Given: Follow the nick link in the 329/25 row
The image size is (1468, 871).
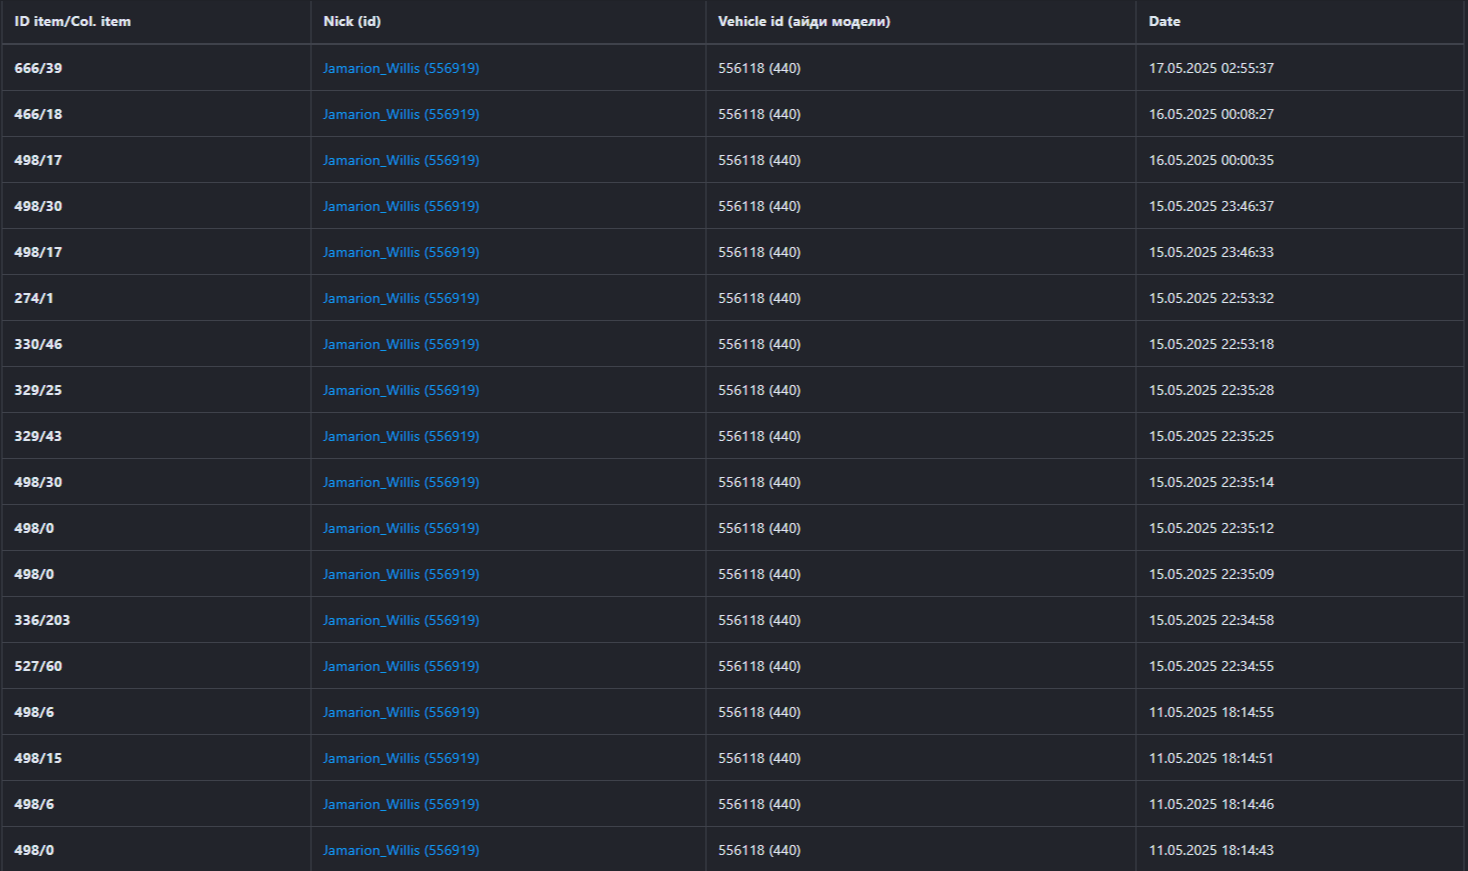Looking at the screenshot, I should point(400,390).
